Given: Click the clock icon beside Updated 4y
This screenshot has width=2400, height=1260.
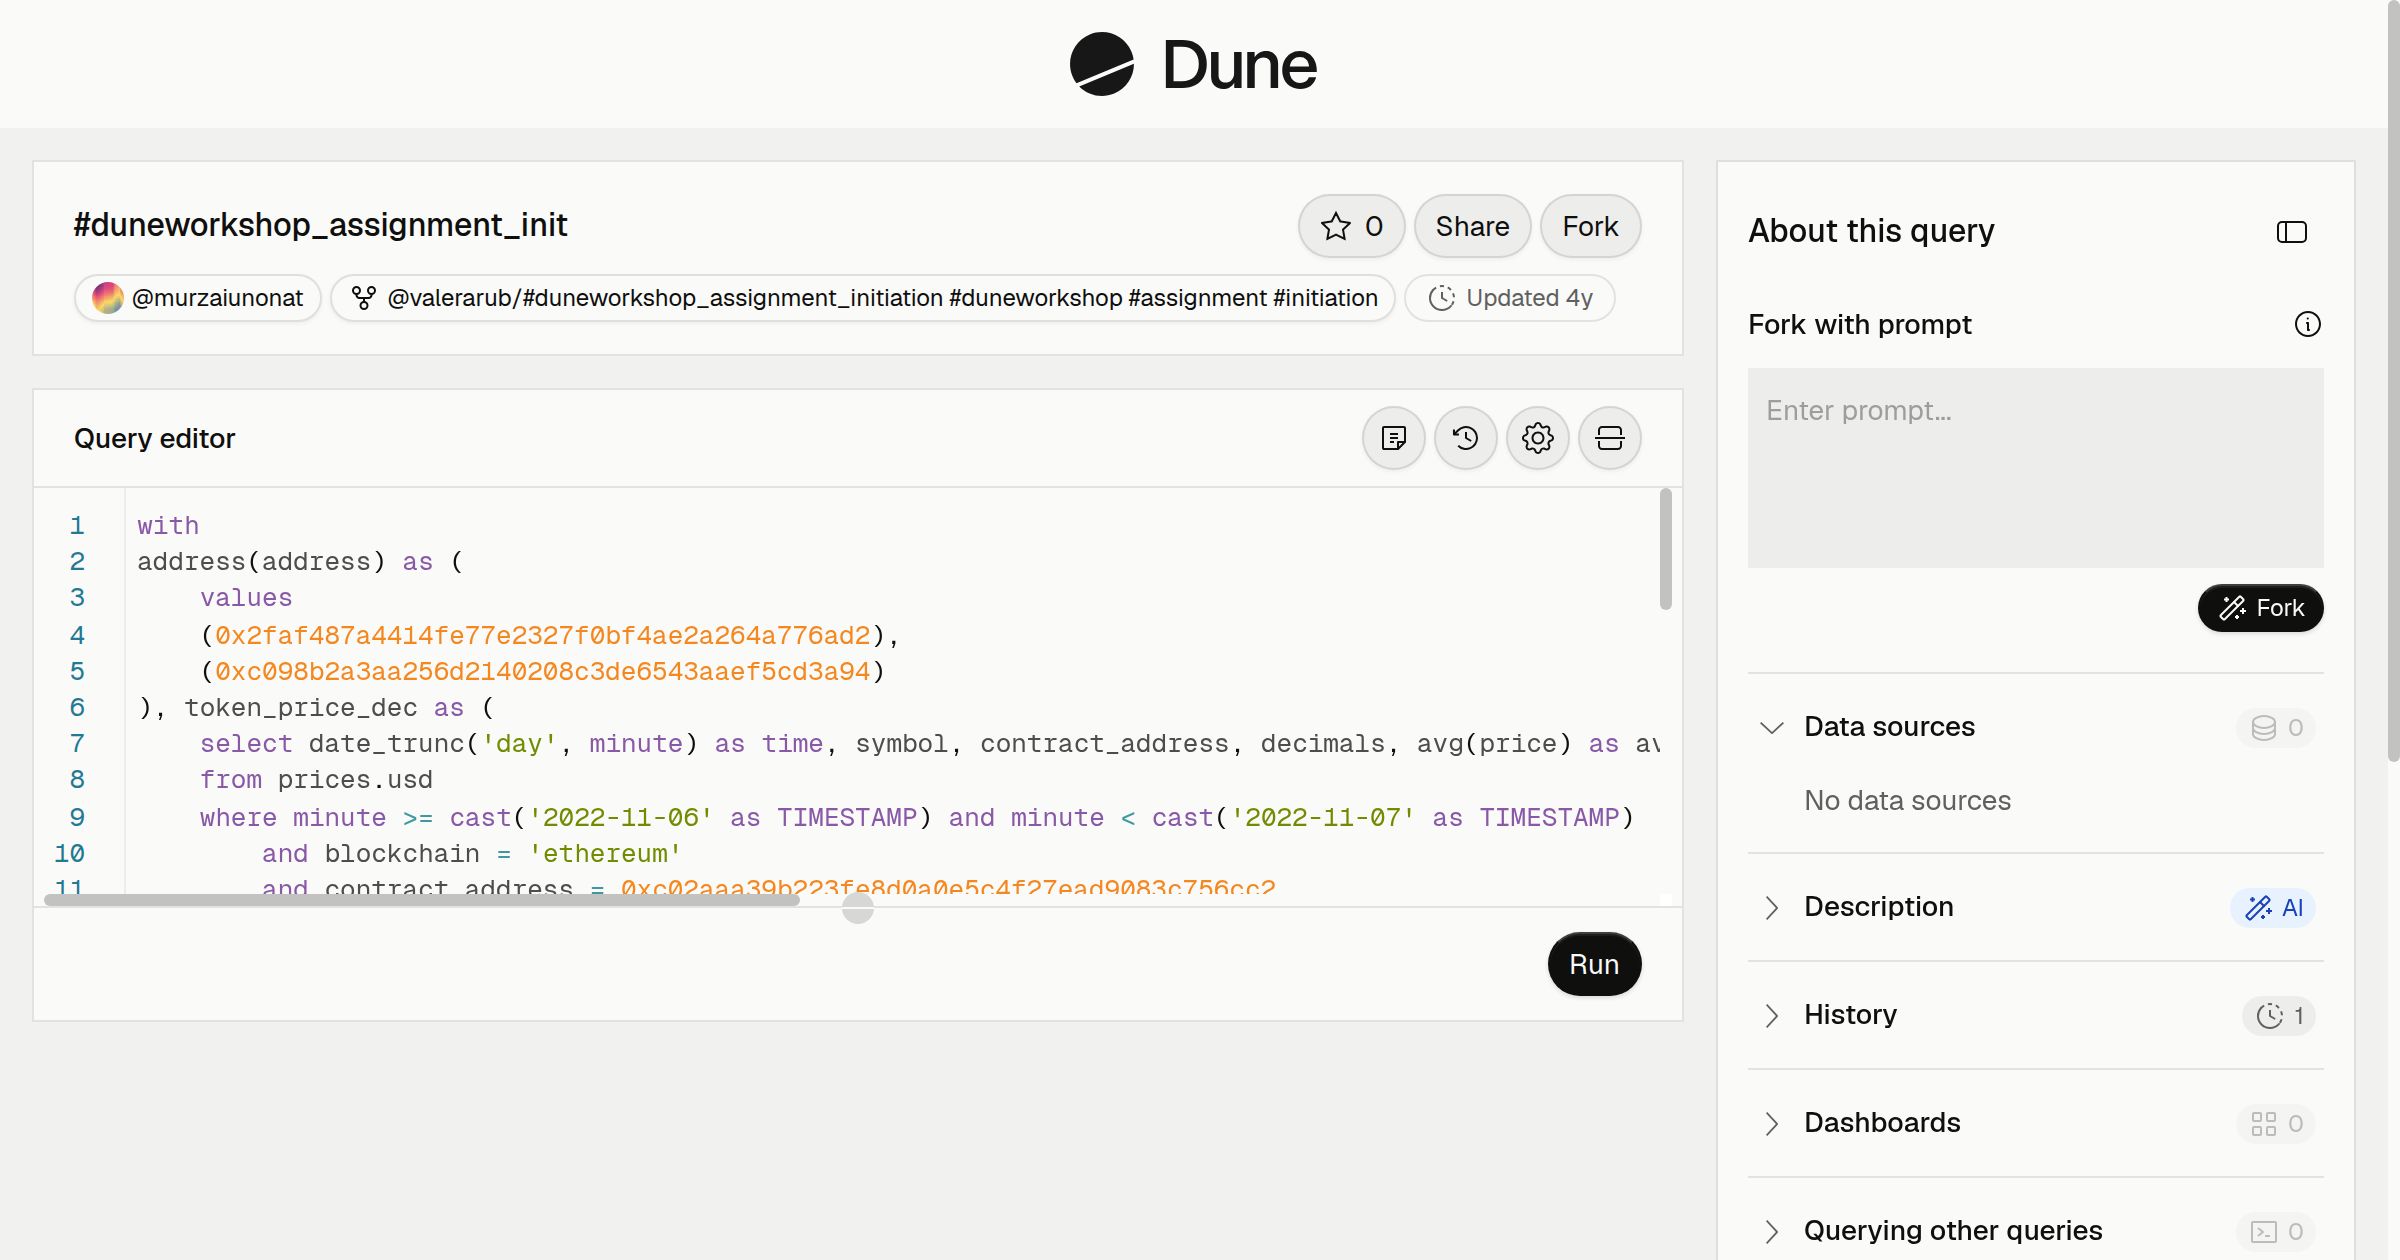Looking at the screenshot, I should coord(1441,298).
